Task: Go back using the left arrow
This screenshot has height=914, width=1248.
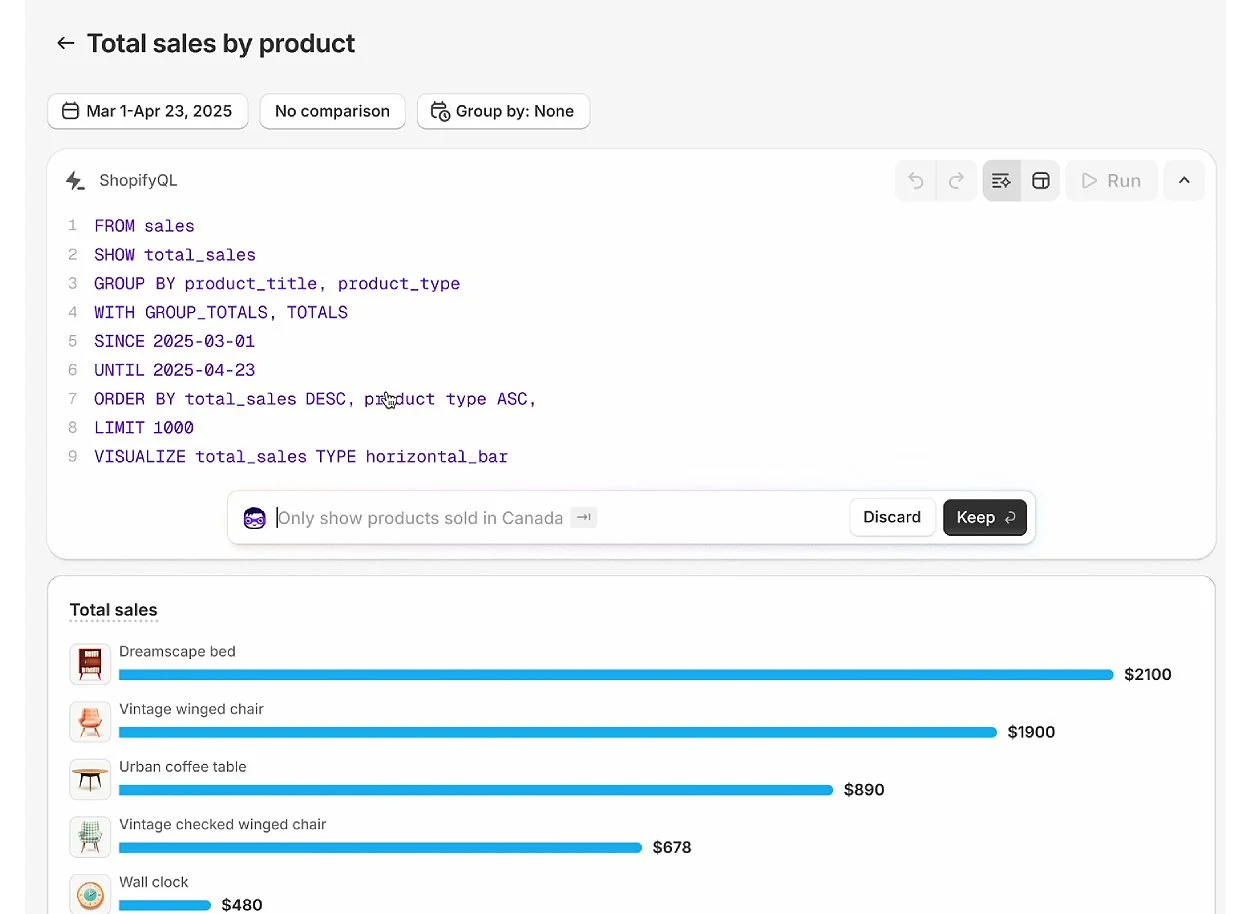Action: pos(66,43)
